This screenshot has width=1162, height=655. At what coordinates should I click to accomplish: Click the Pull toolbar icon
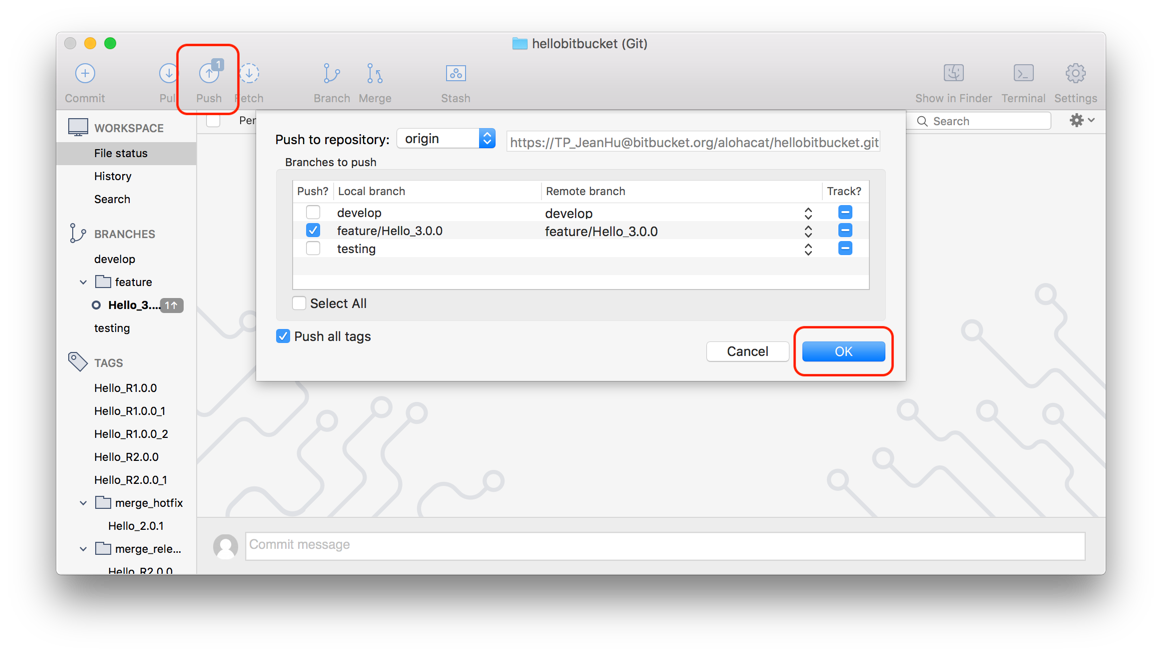[x=168, y=73]
